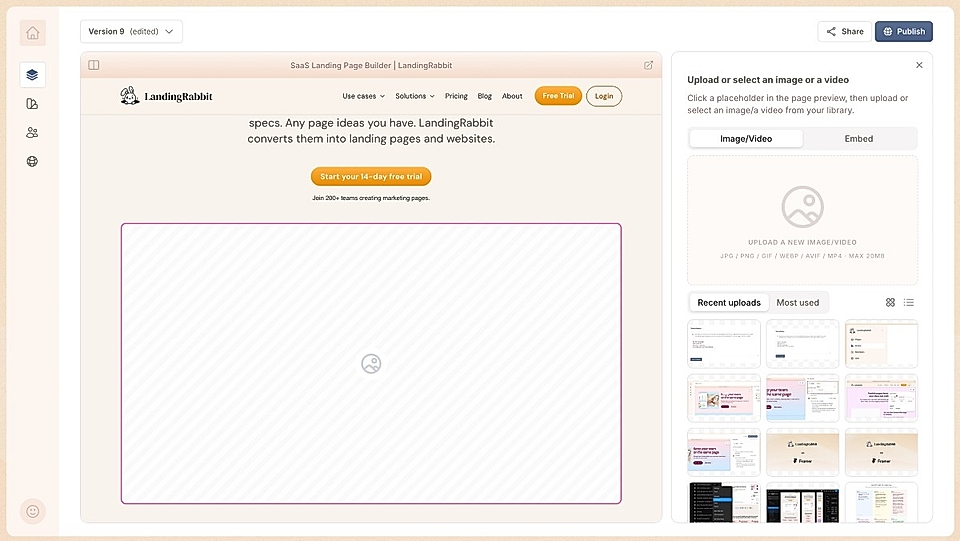Click the Share button
Image resolution: width=960 pixels, height=541 pixels.
(844, 32)
